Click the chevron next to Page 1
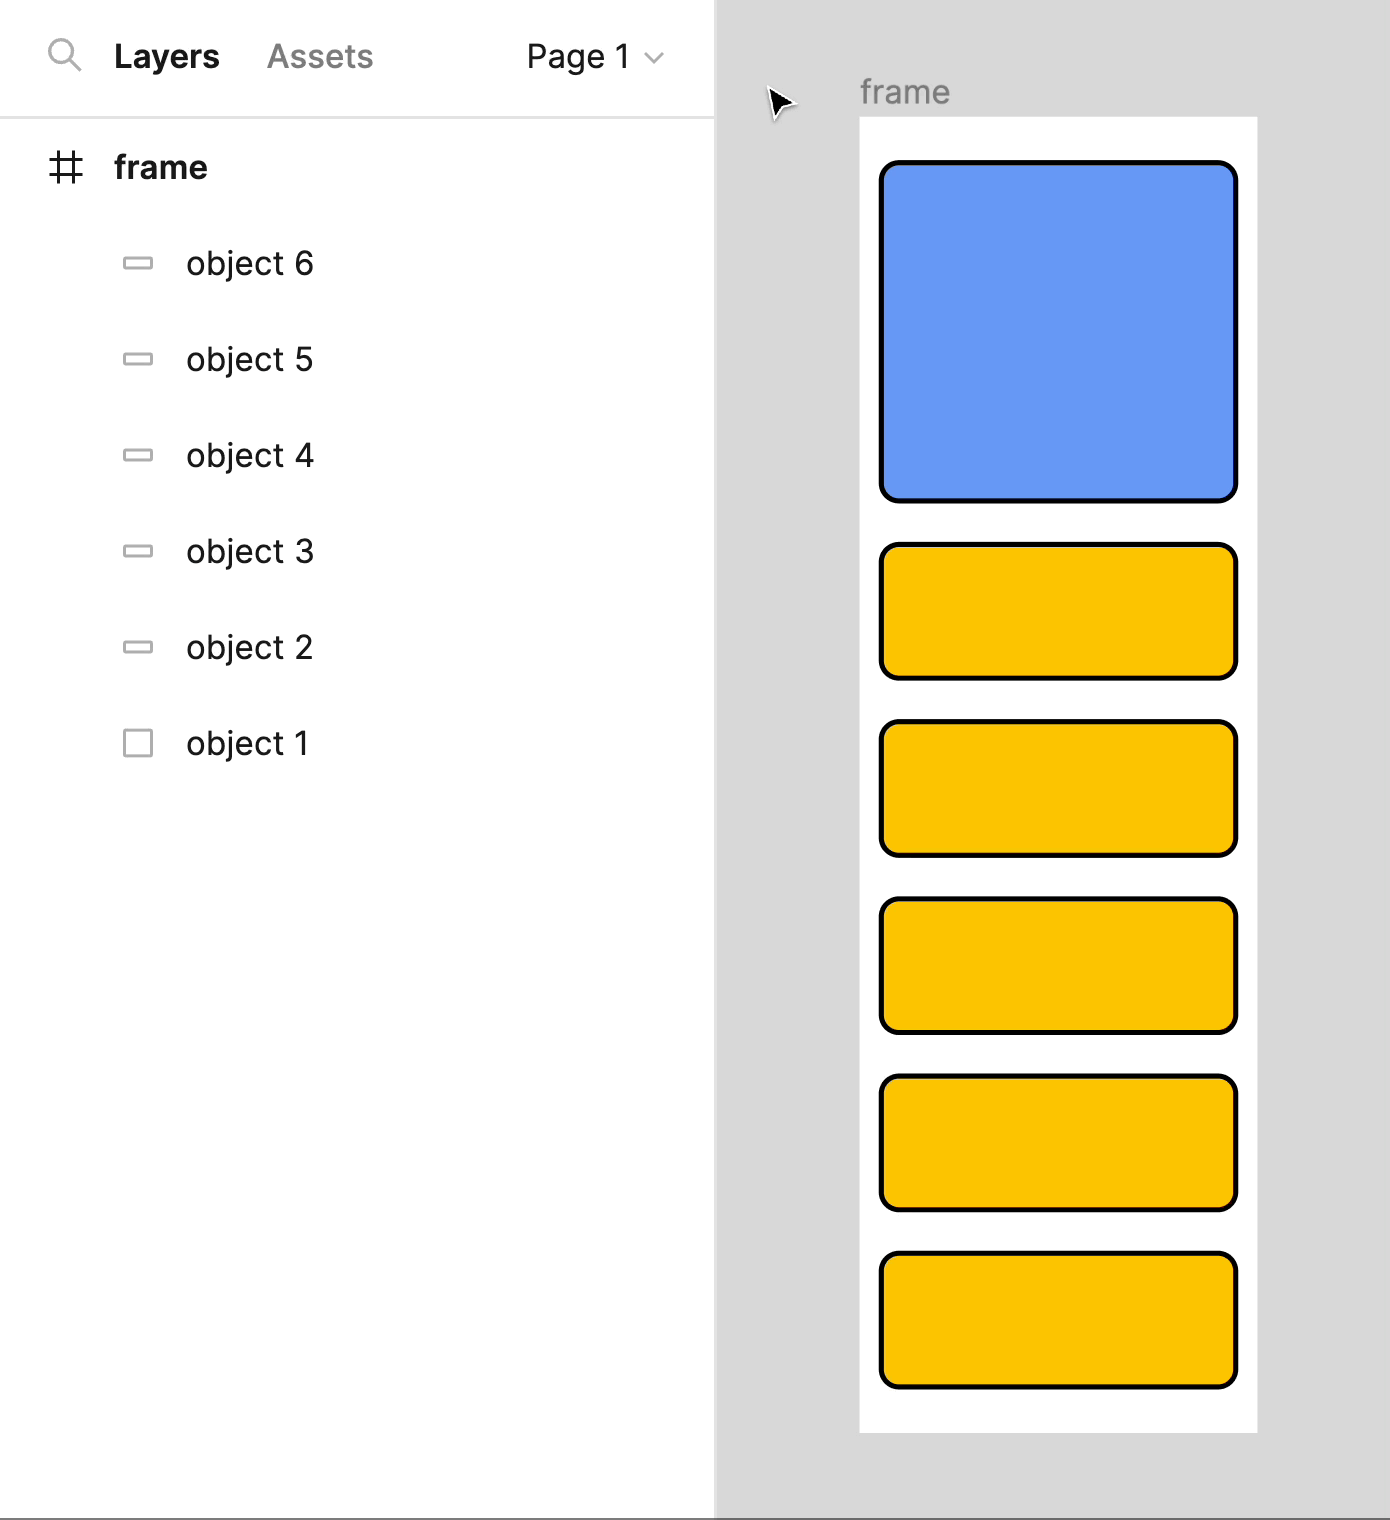 click(x=654, y=58)
